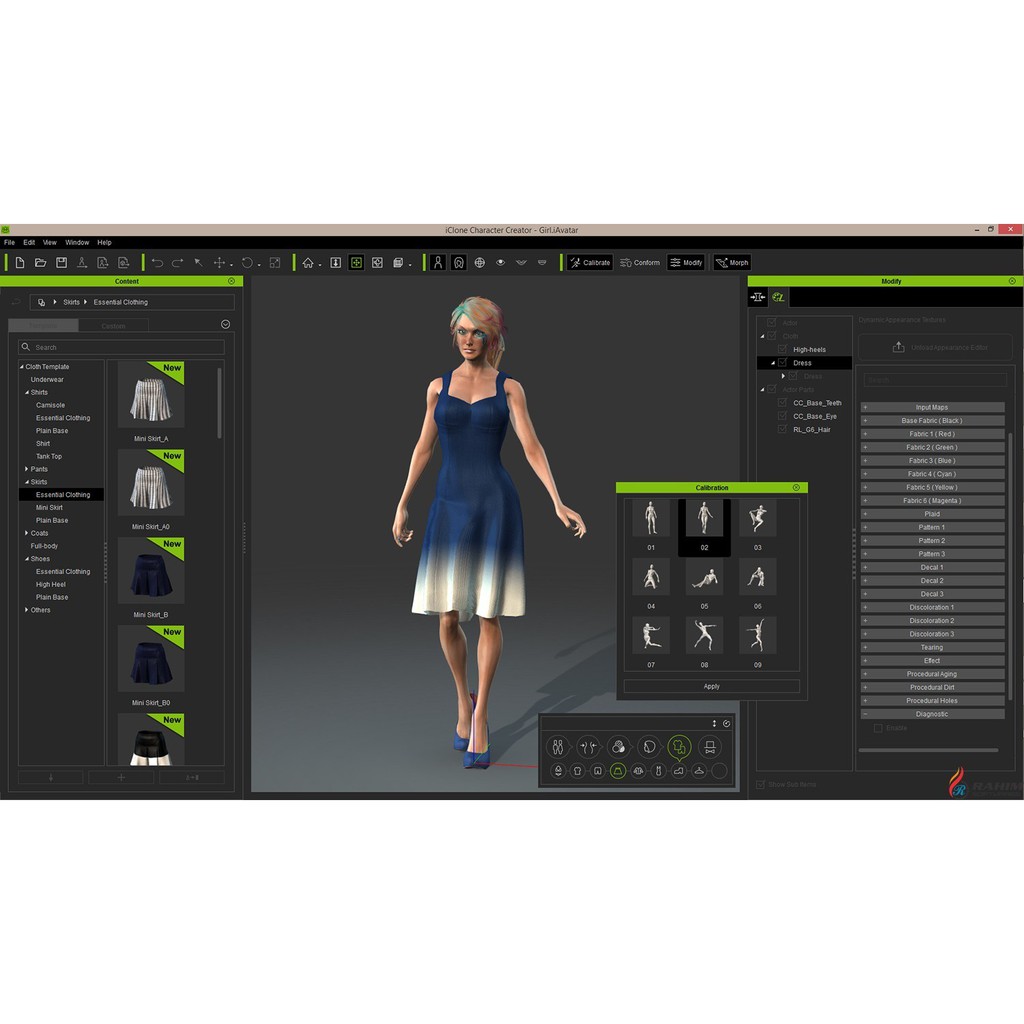Toggle the RL_G6_Hair checkbox
The image size is (1024, 1024).
tap(782, 429)
